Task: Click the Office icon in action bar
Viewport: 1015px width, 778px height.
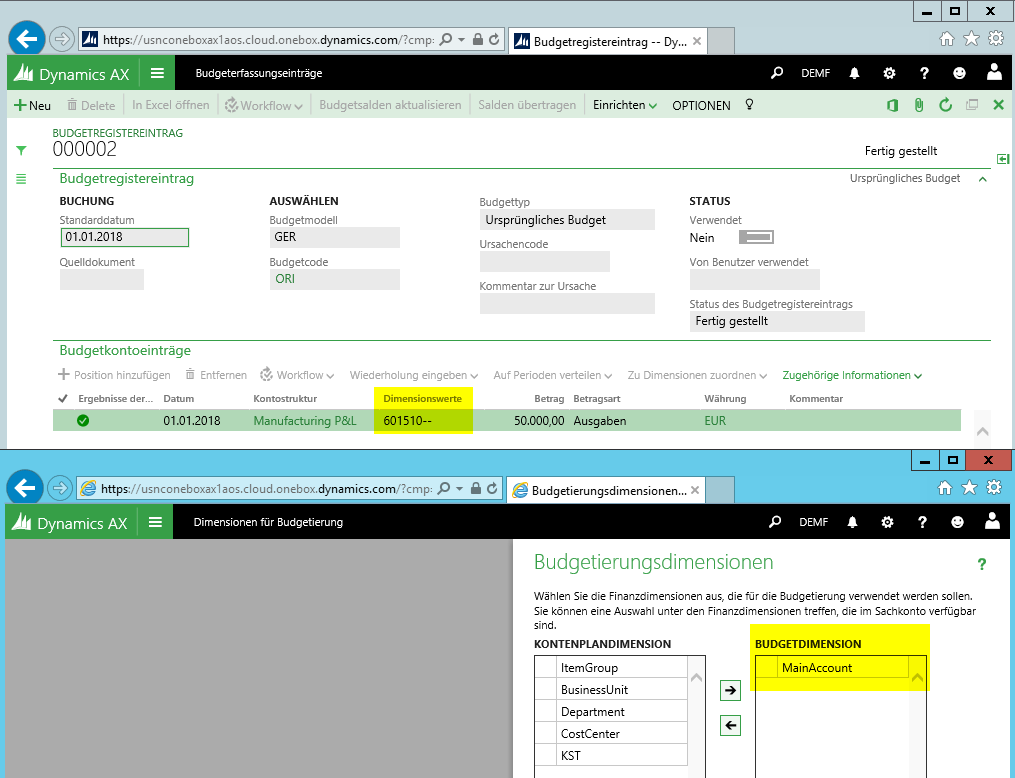Action: (x=893, y=105)
